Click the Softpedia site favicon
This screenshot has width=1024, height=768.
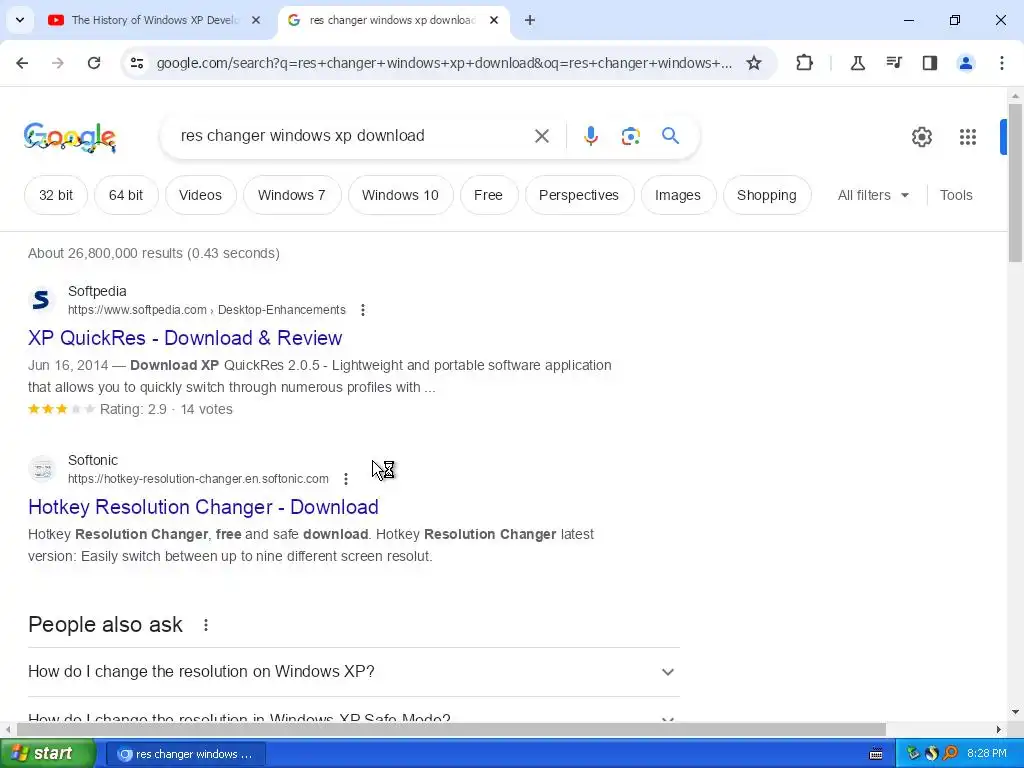tap(42, 300)
